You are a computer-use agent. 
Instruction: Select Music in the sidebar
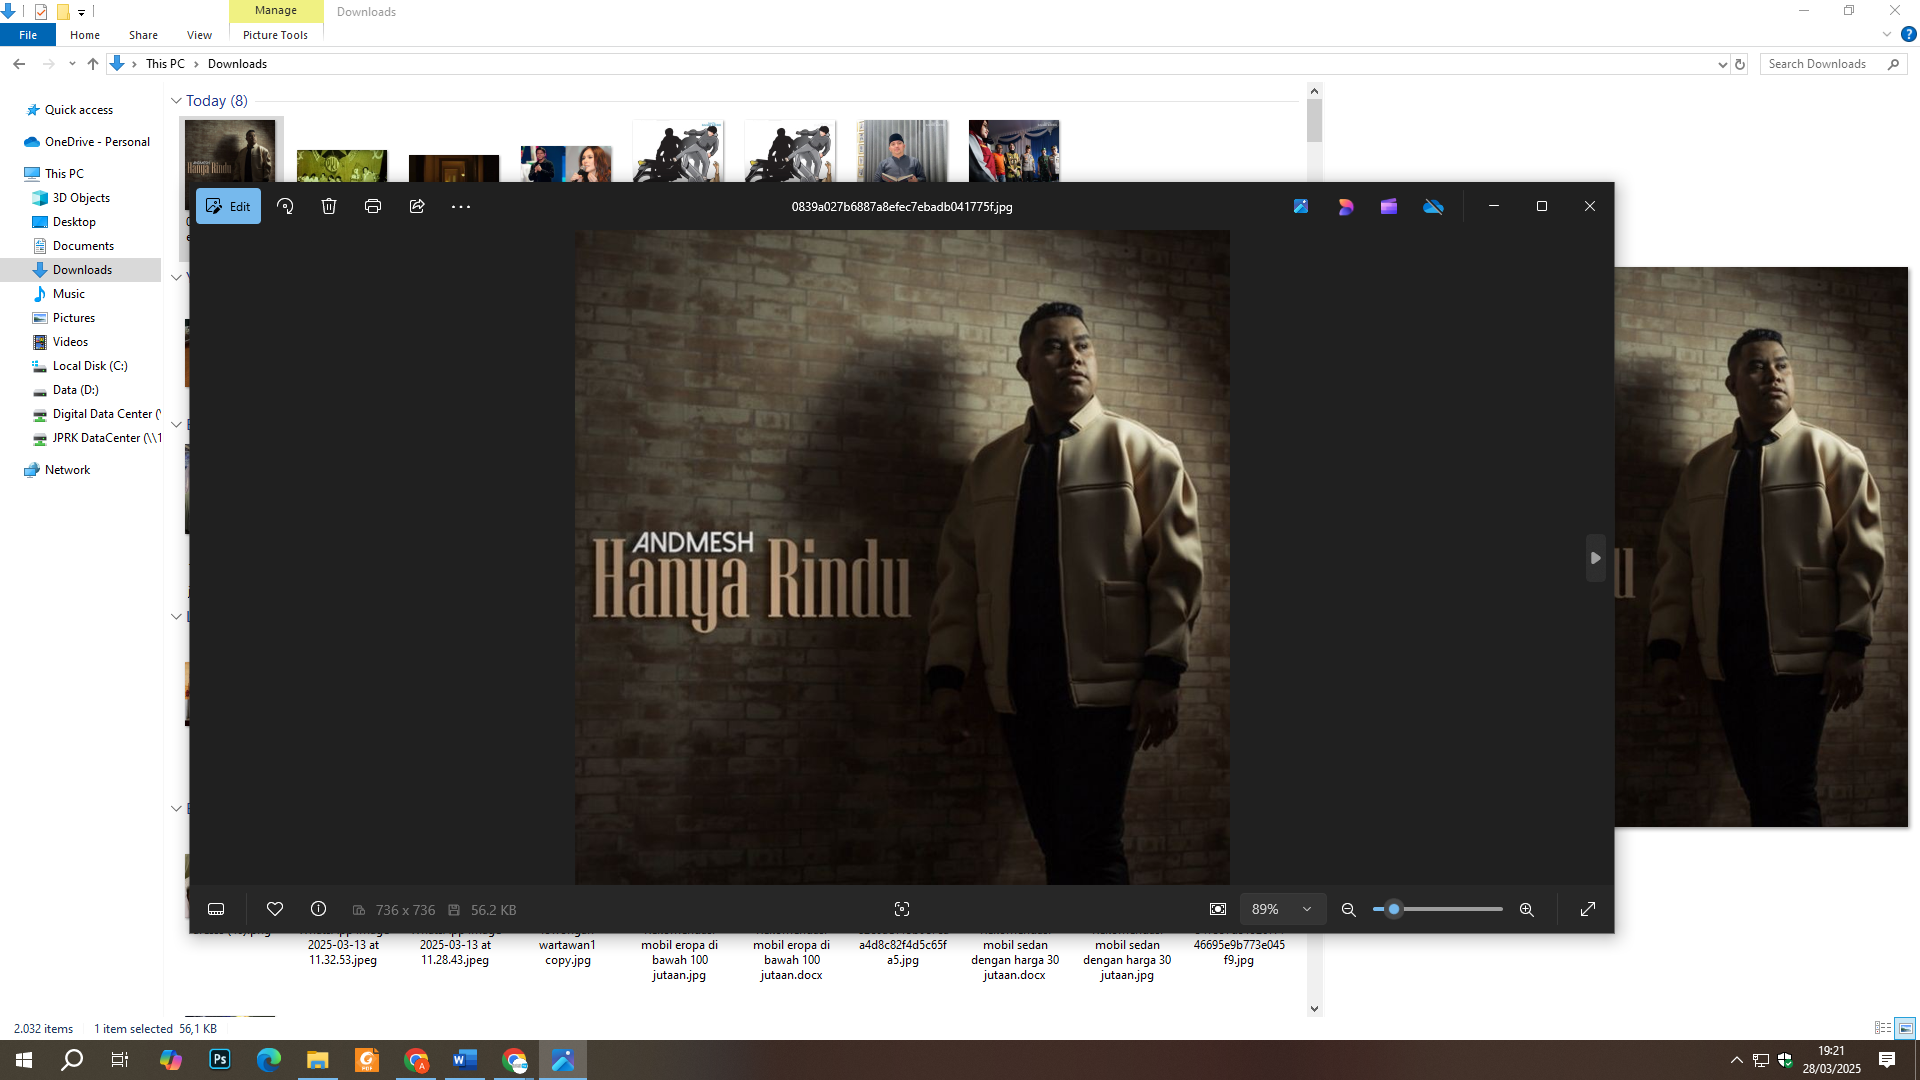pos(69,294)
